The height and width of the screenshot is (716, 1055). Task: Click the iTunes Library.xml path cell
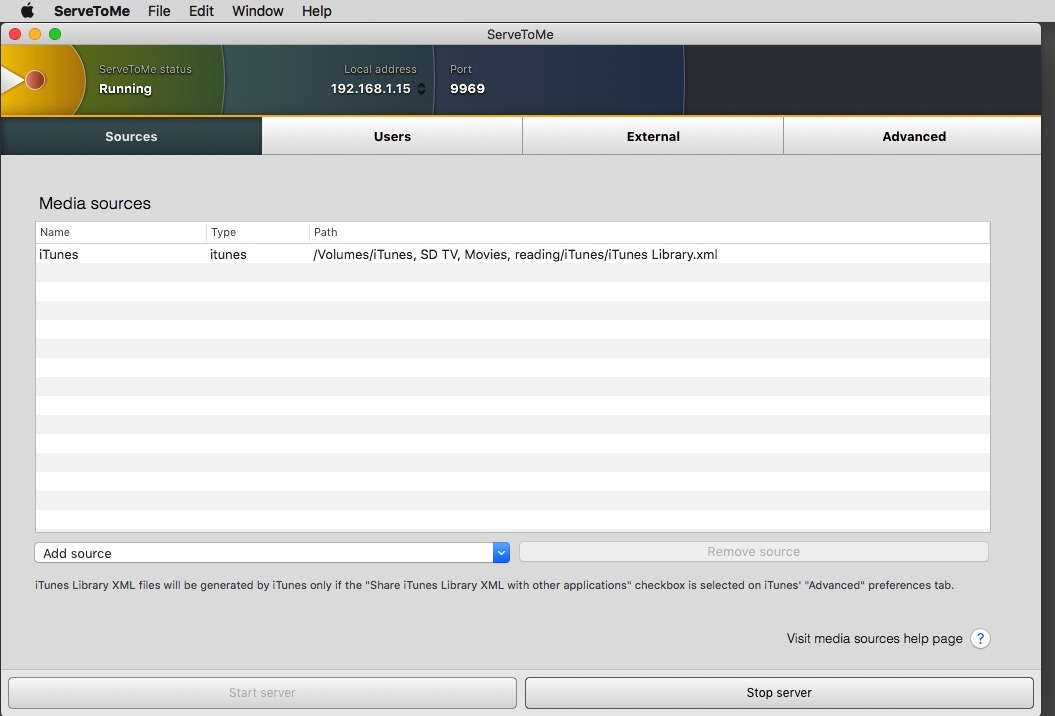515,254
